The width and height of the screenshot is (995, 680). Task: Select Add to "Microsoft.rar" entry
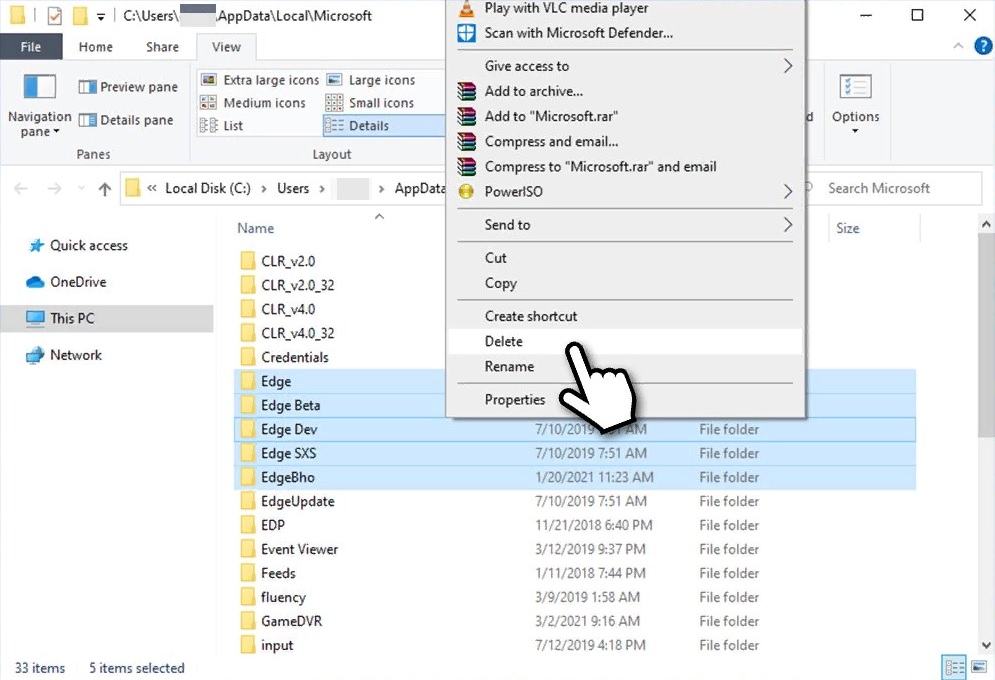pos(625,116)
